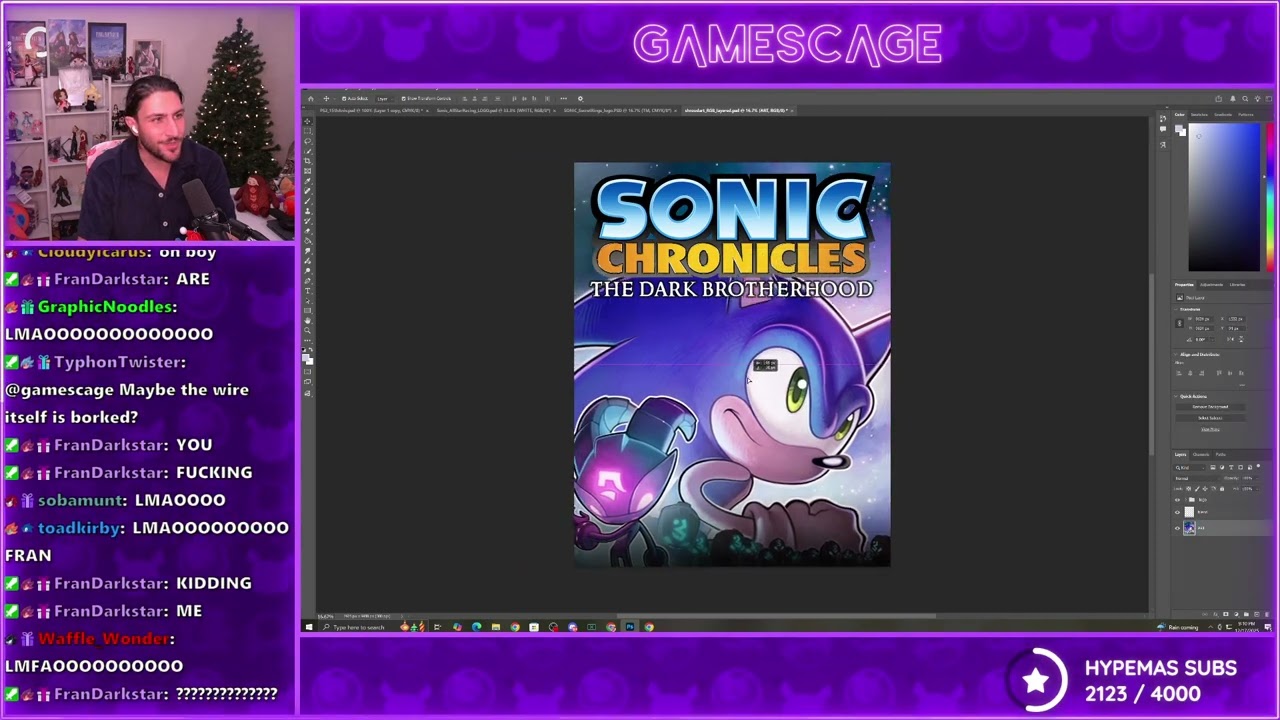The width and height of the screenshot is (1280, 720).
Task: Select the Zoom tool
Action: (x=307, y=331)
